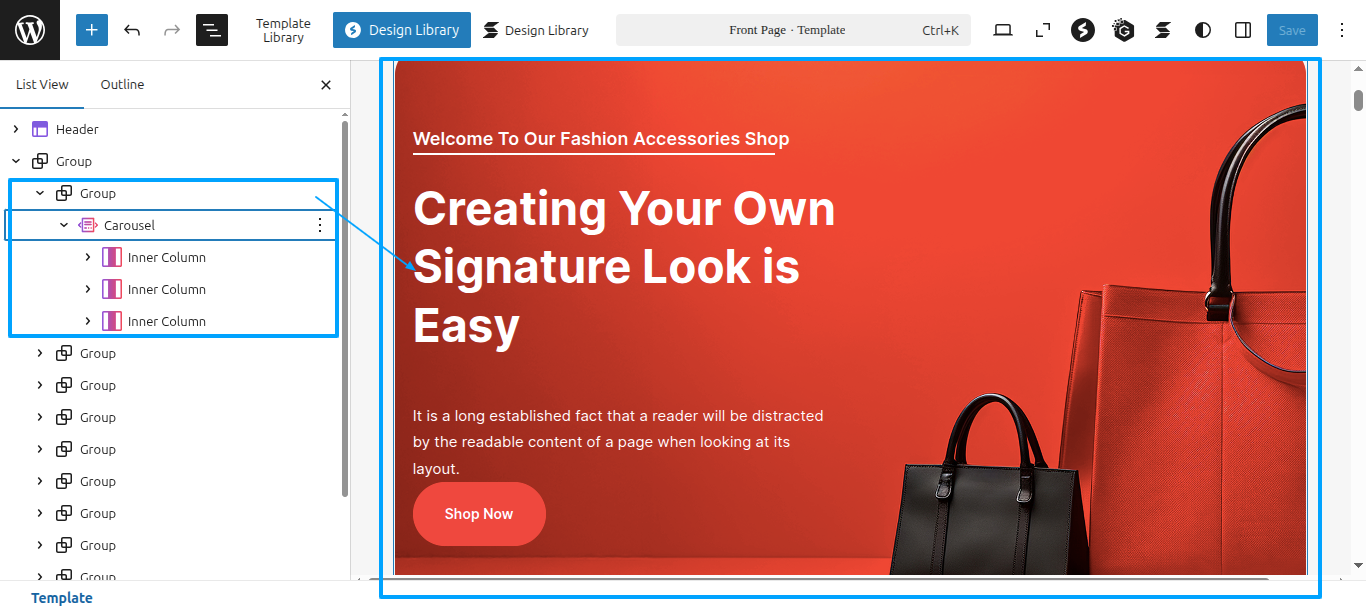Click the Carousel block options dots

coord(320,225)
